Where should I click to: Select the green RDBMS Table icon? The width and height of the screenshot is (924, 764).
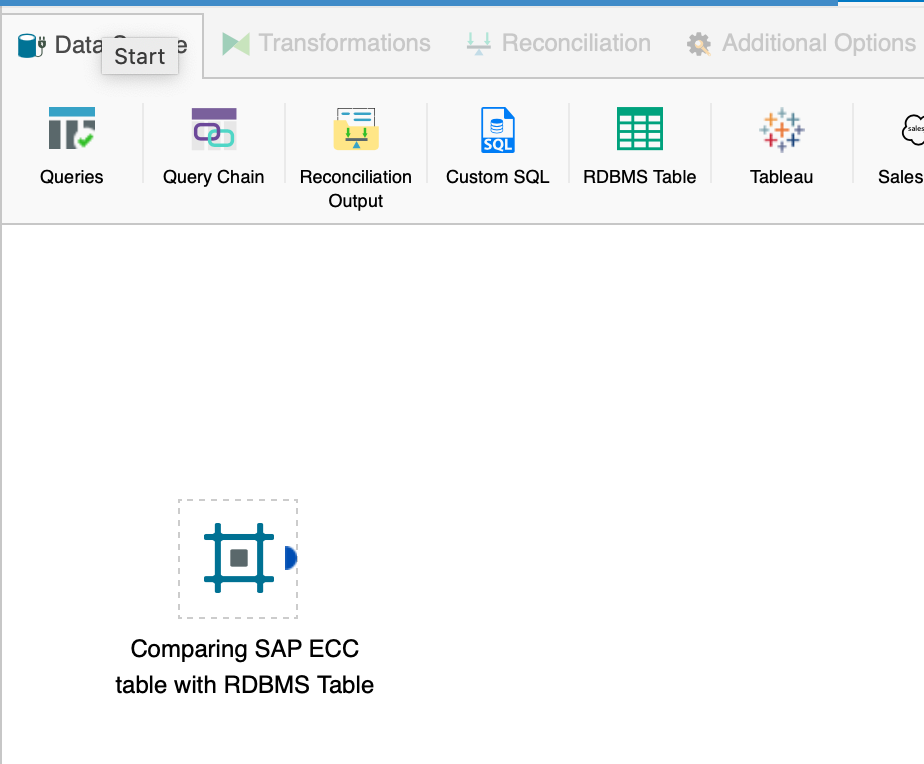639,129
